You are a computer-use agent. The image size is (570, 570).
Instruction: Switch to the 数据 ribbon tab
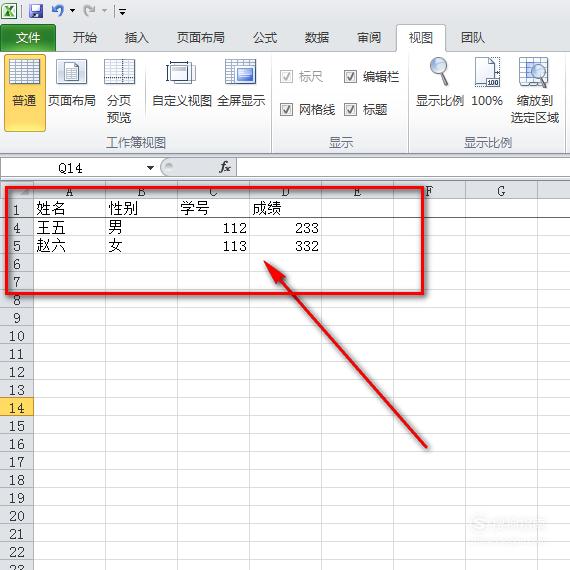point(317,38)
